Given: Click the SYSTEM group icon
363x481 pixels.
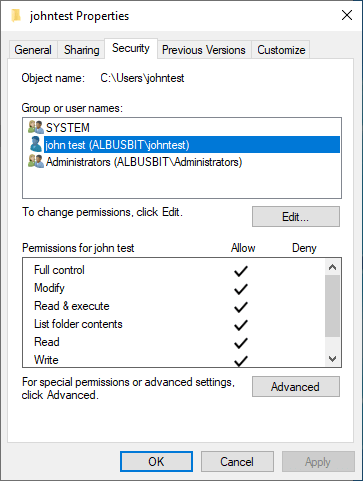Looking at the screenshot, I should point(36,127).
